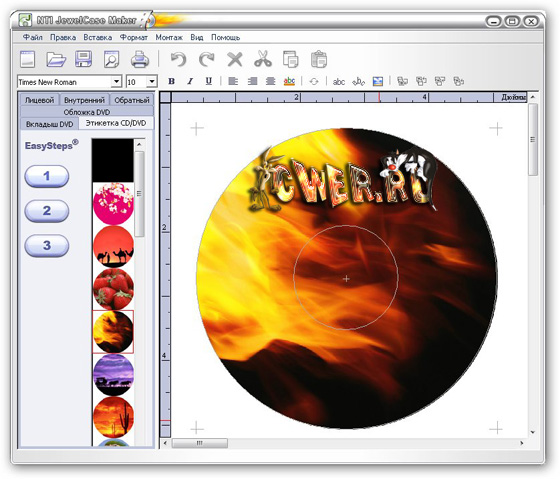This screenshot has height=479, width=560.
Task: Click first object ordering icon
Action: pyautogui.click(x=402, y=81)
